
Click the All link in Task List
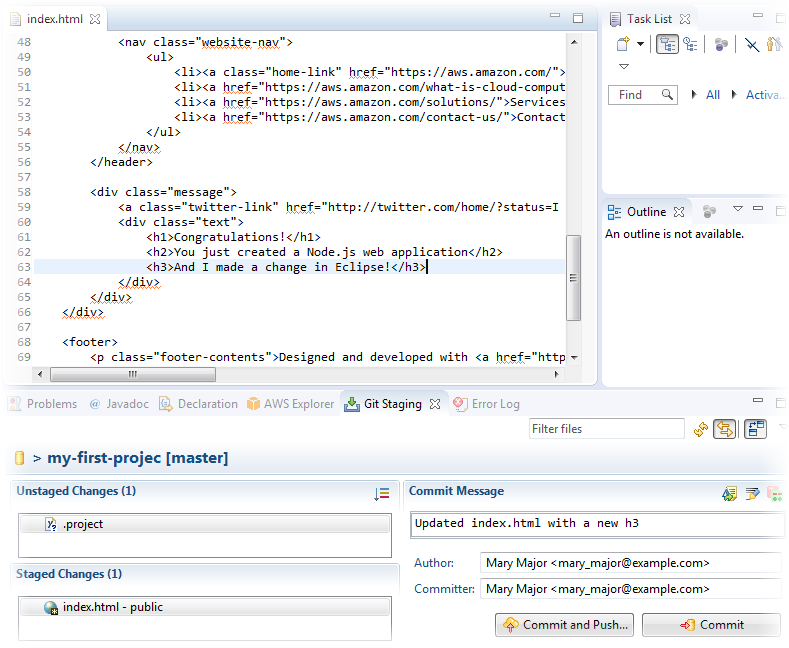tap(713, 95)
